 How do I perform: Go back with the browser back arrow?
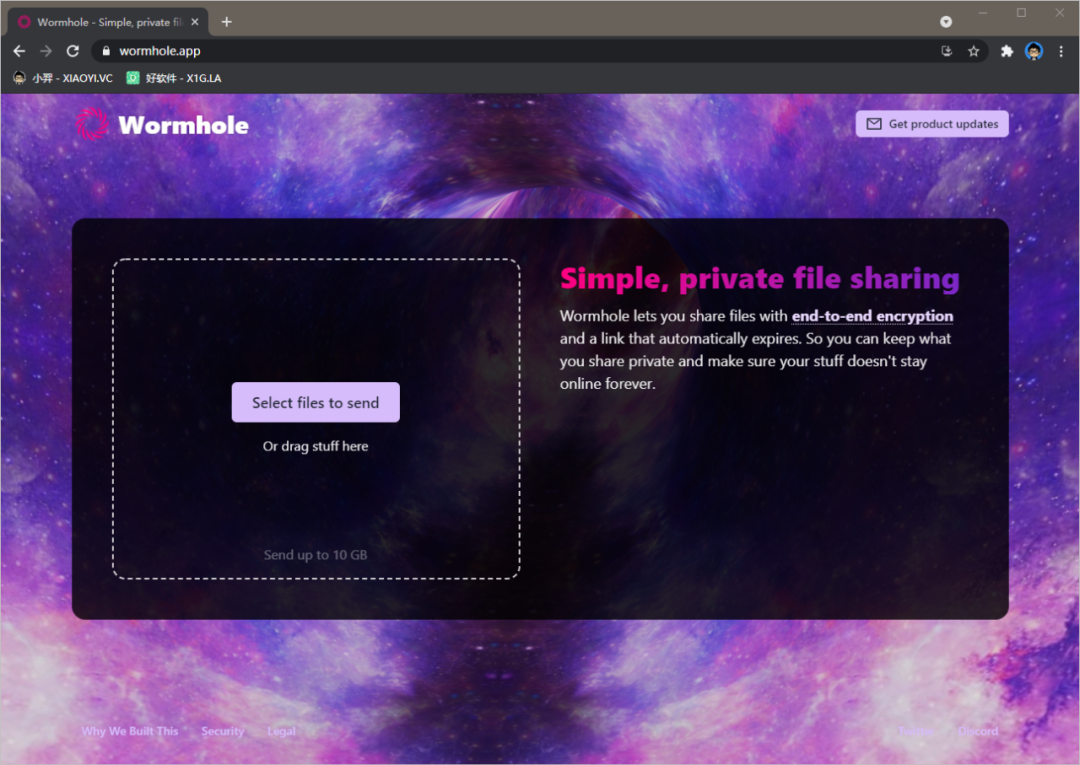pyautogui.click(x=19, y=51)
